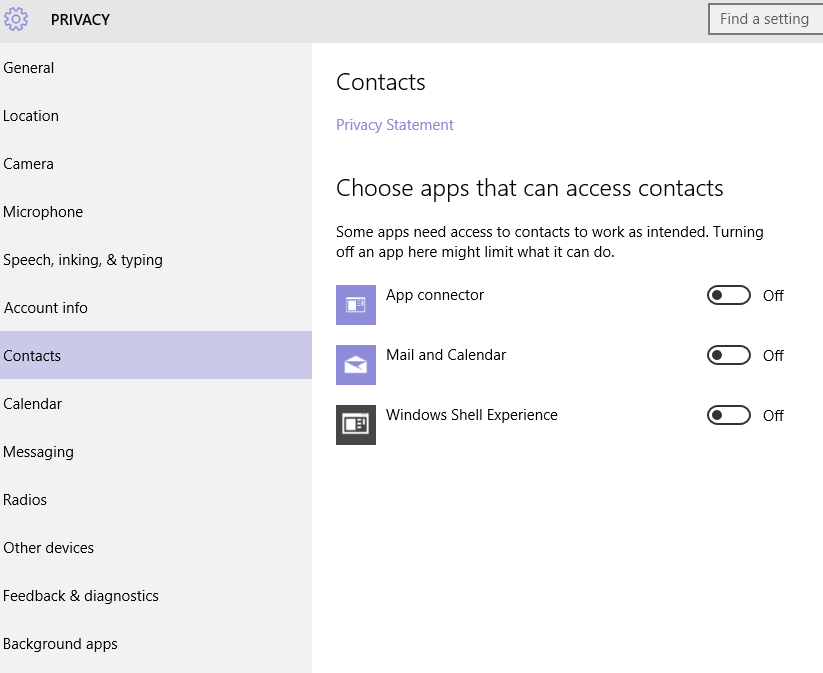Click the App connector label

pyautogui.click(x=435, y=296)
